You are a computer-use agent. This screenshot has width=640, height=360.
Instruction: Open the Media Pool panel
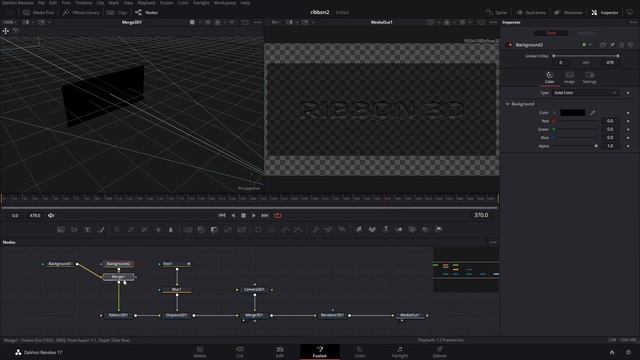coord(39,13)
